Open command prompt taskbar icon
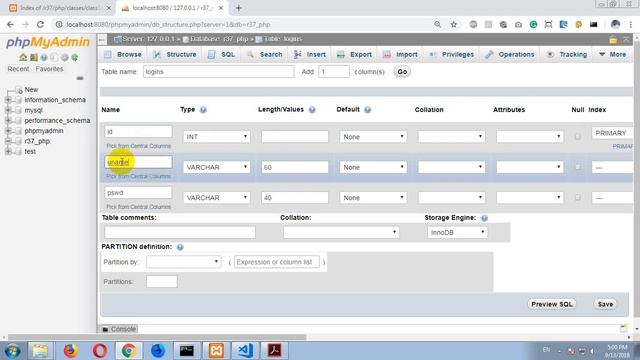 tap(187, 351)
